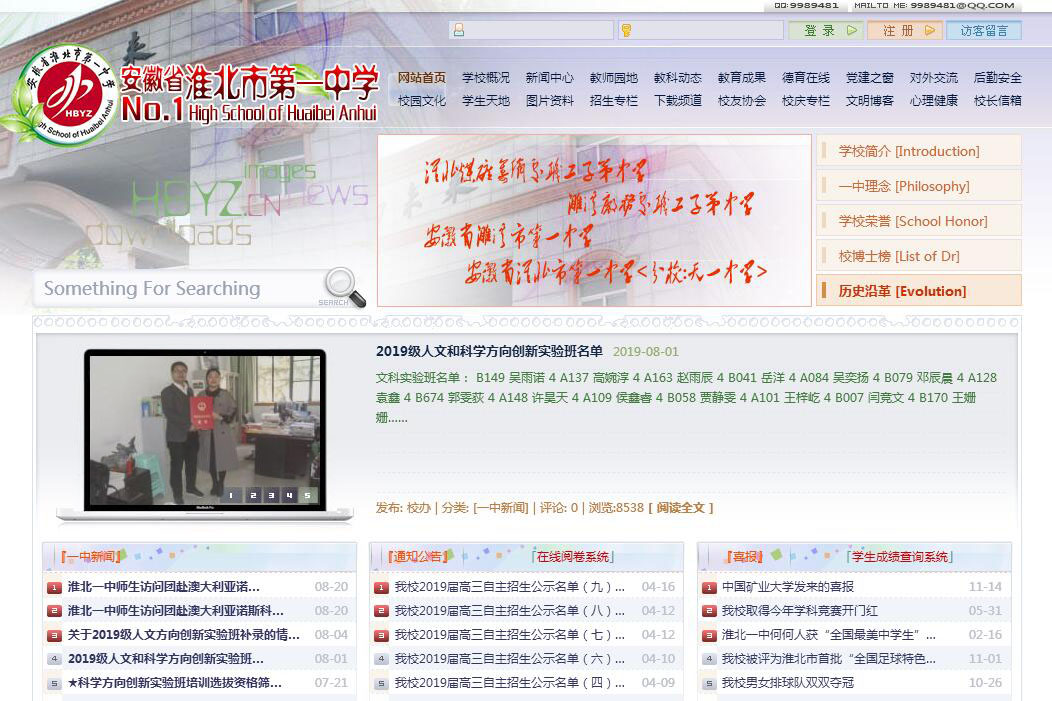
Task: Open the 在线阅卷系统 link
Action: pyautogui.click(x=572, y=557)
